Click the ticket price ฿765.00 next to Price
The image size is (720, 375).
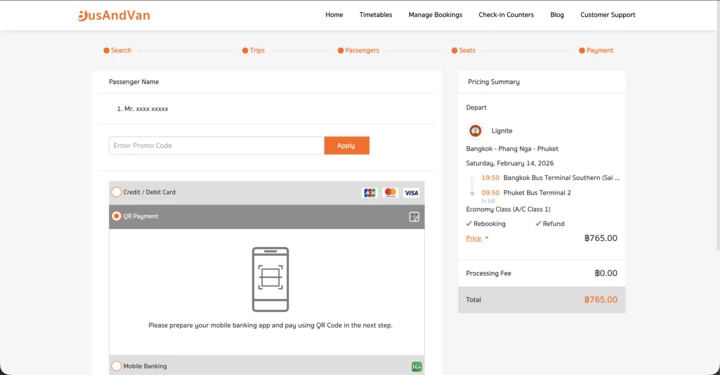pyautogui.click(x=601, y=238)
